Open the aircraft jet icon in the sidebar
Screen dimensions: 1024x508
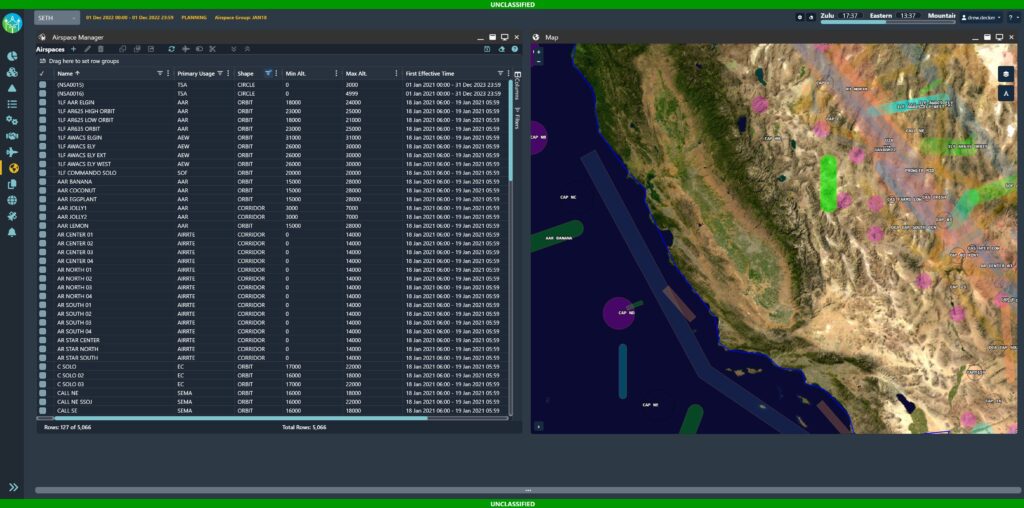(12, 152)
